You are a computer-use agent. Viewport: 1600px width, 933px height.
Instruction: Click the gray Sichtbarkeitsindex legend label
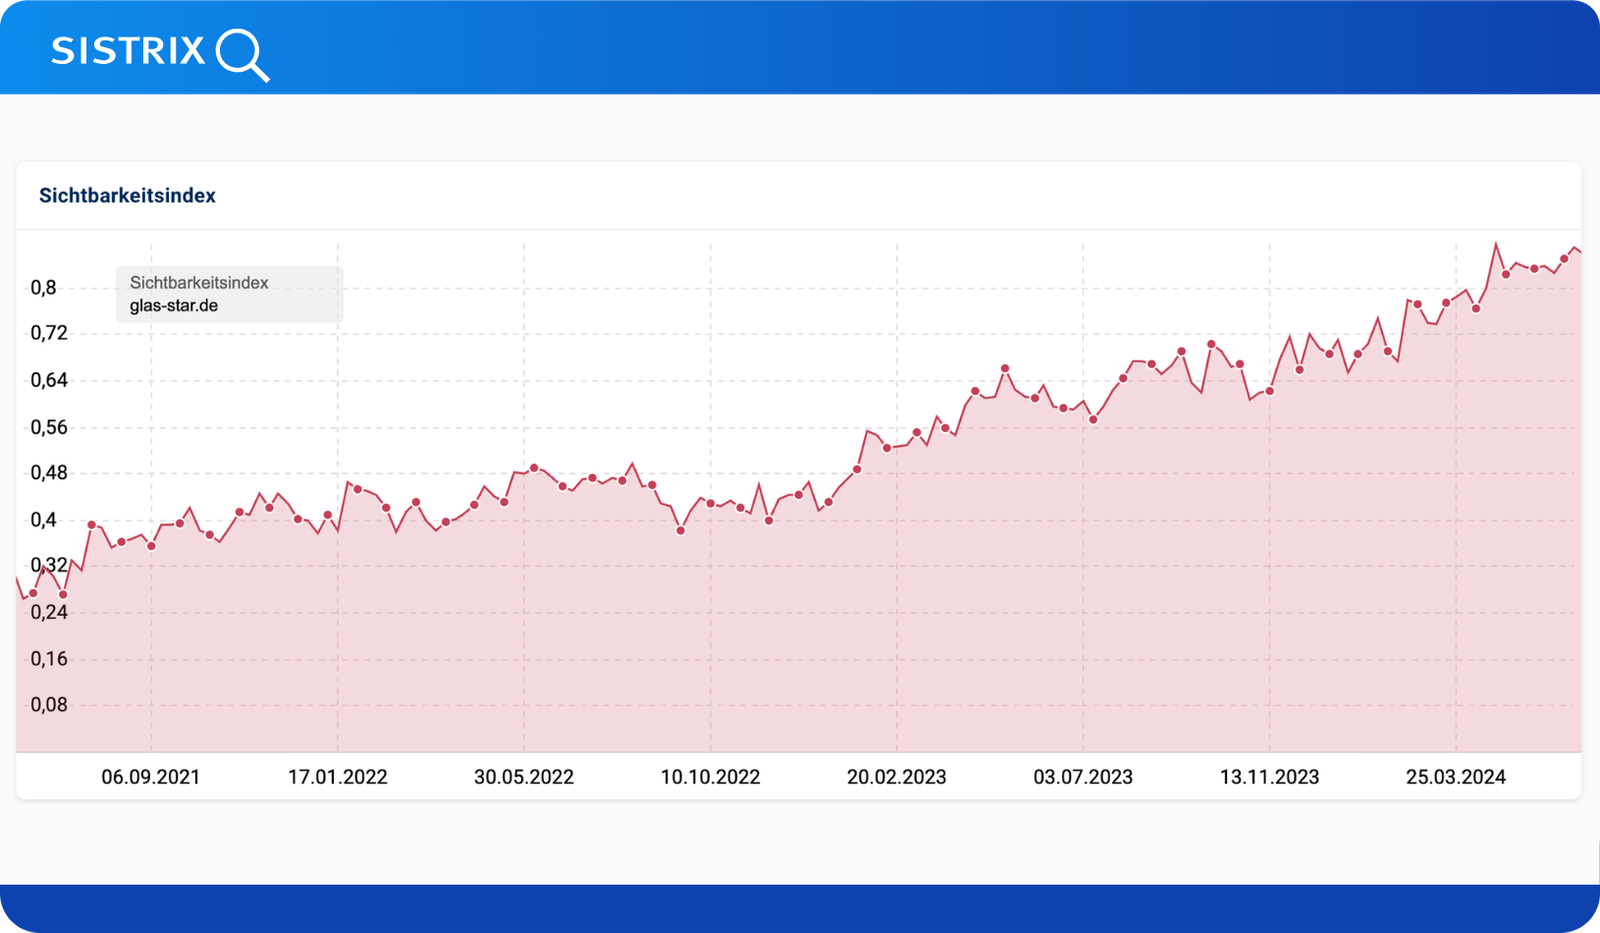[199, 283]
